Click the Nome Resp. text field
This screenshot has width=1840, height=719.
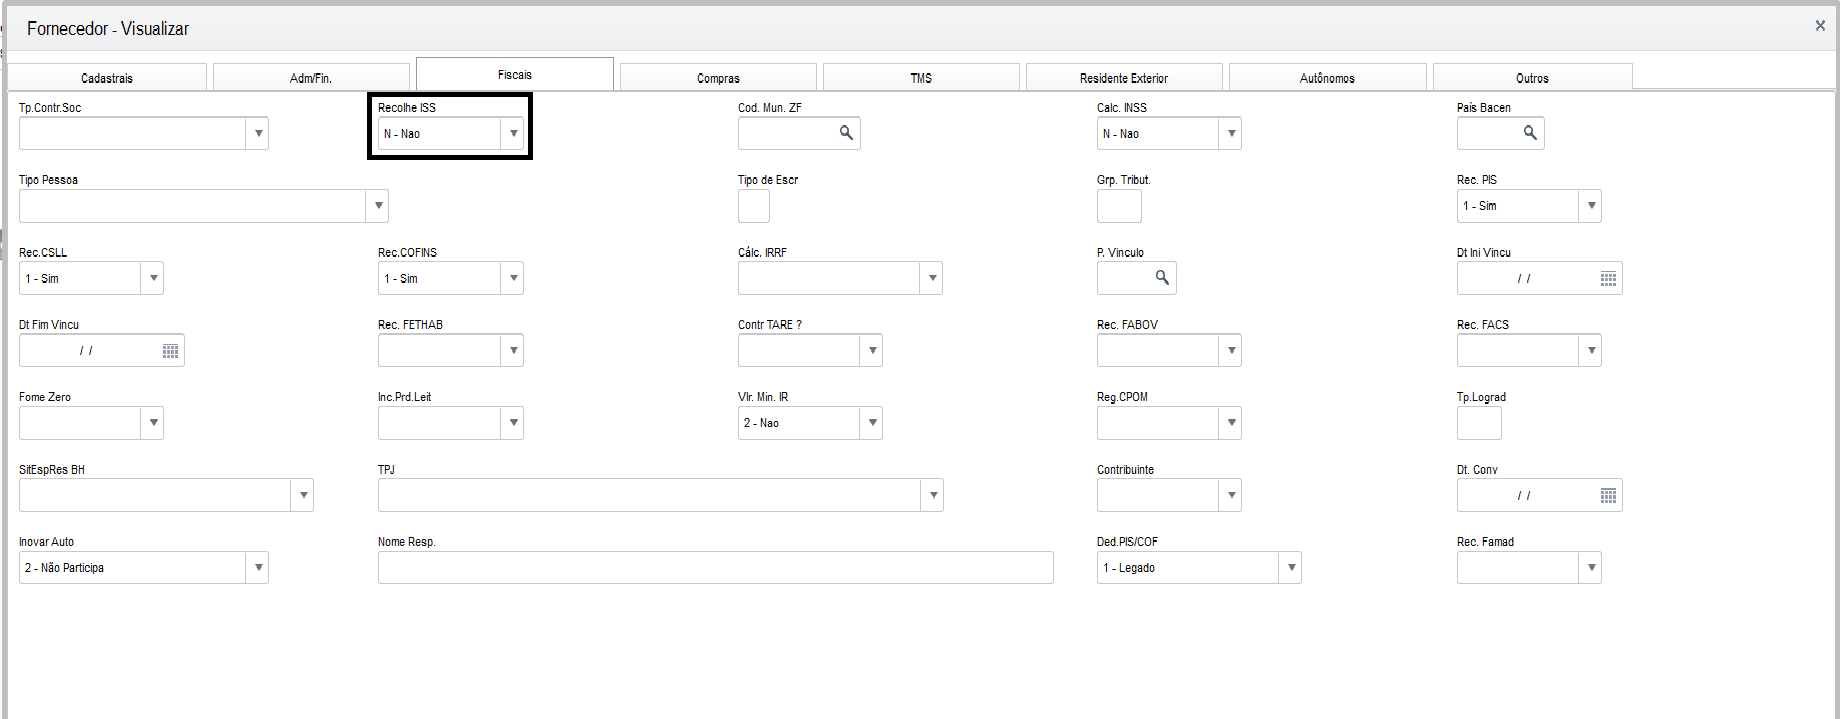715,568
